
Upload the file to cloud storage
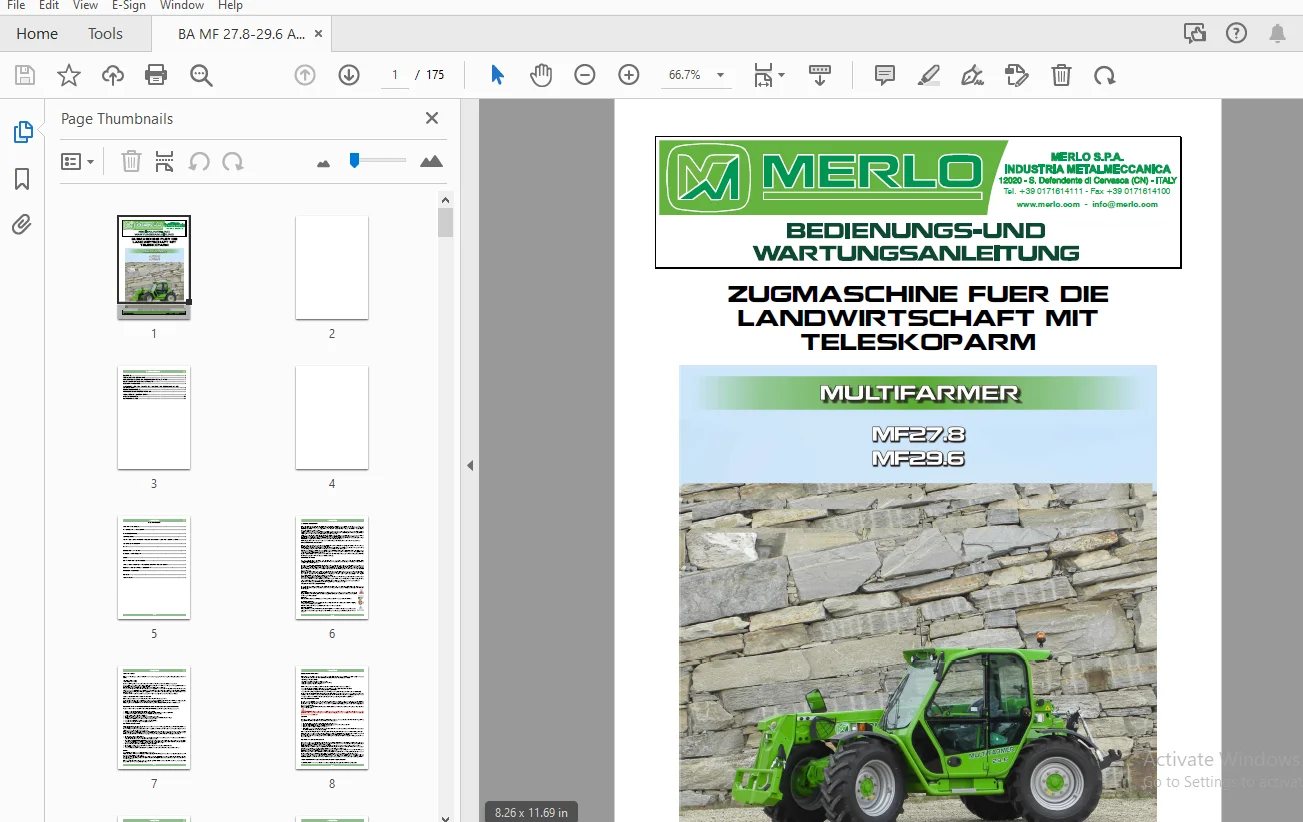tap(113, 75)
